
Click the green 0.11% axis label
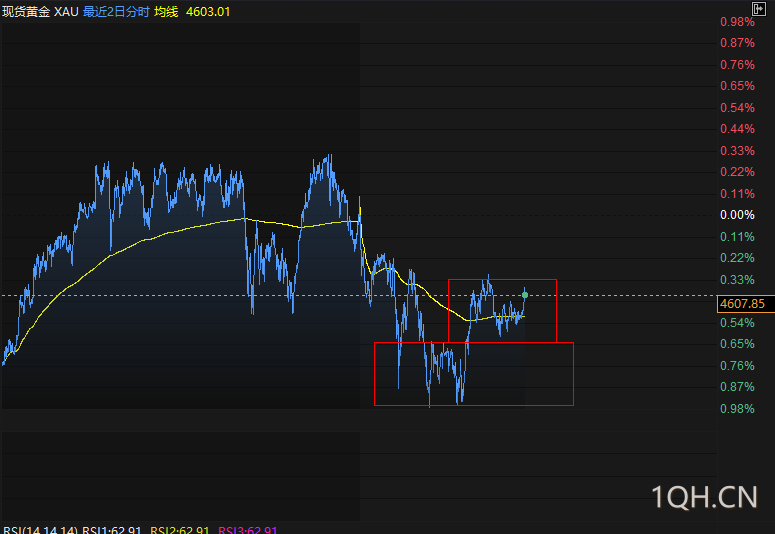tap(737, 237)
